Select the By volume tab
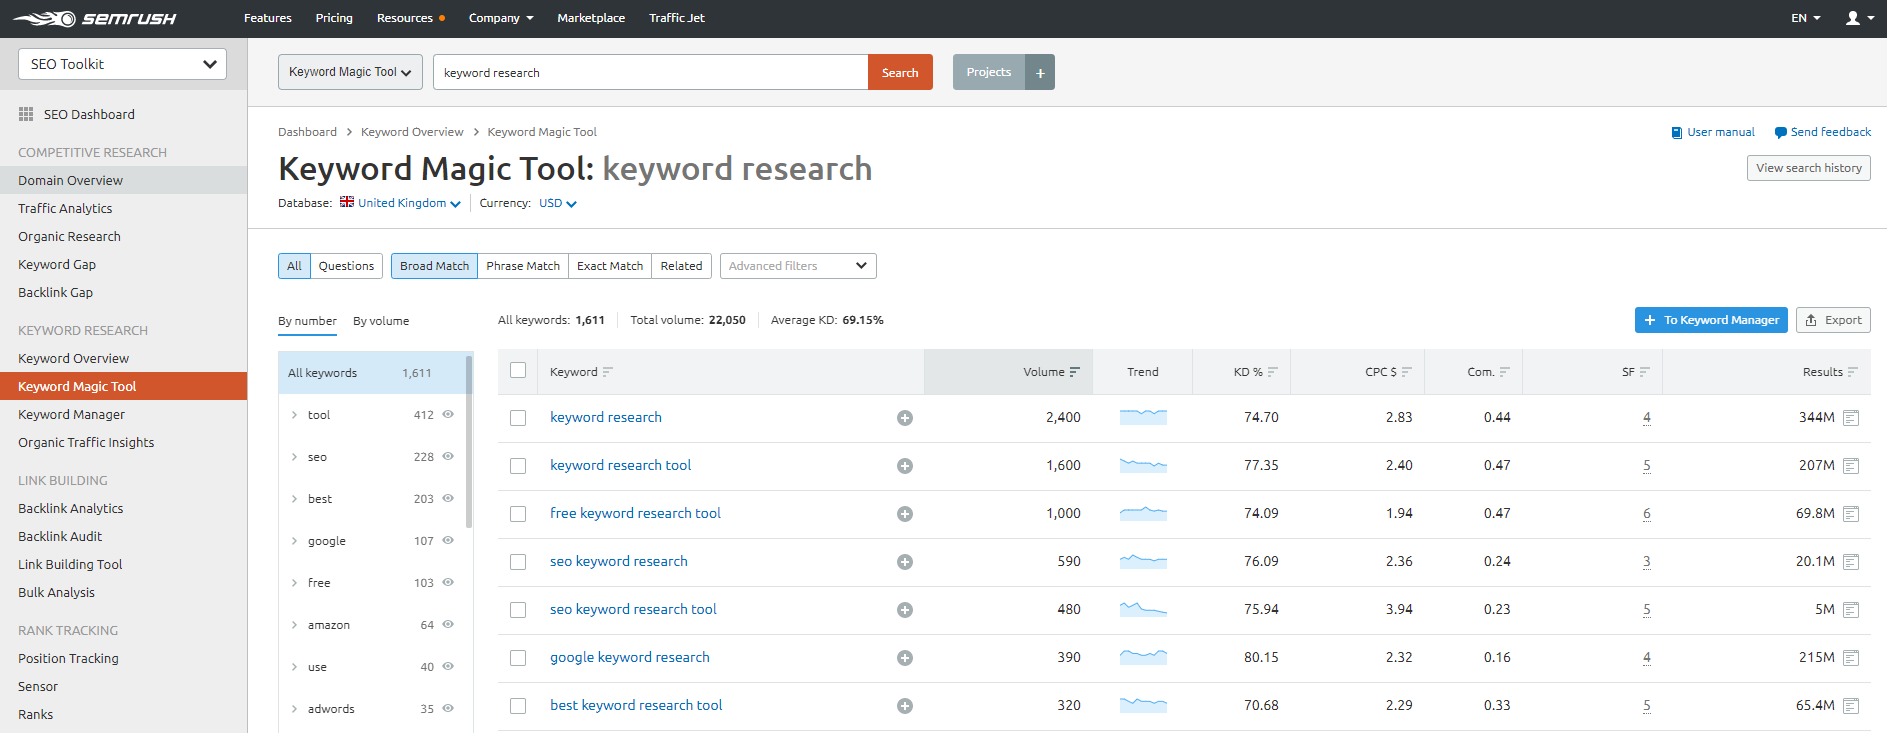Screen dimensions: 1887x733 (x=381, y=321)
